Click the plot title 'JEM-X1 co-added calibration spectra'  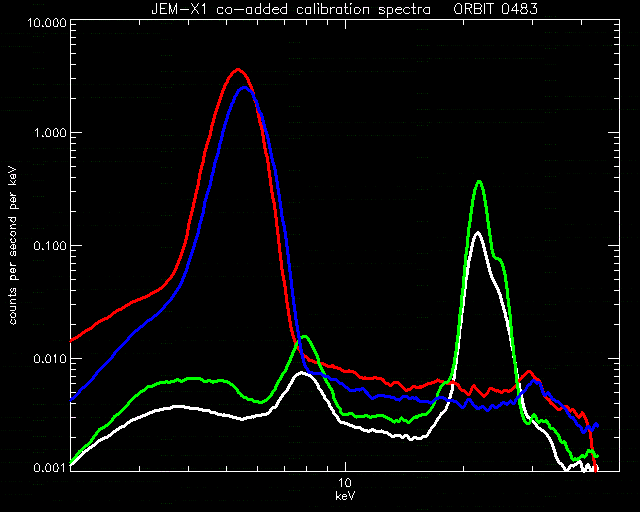coord(291,9)
